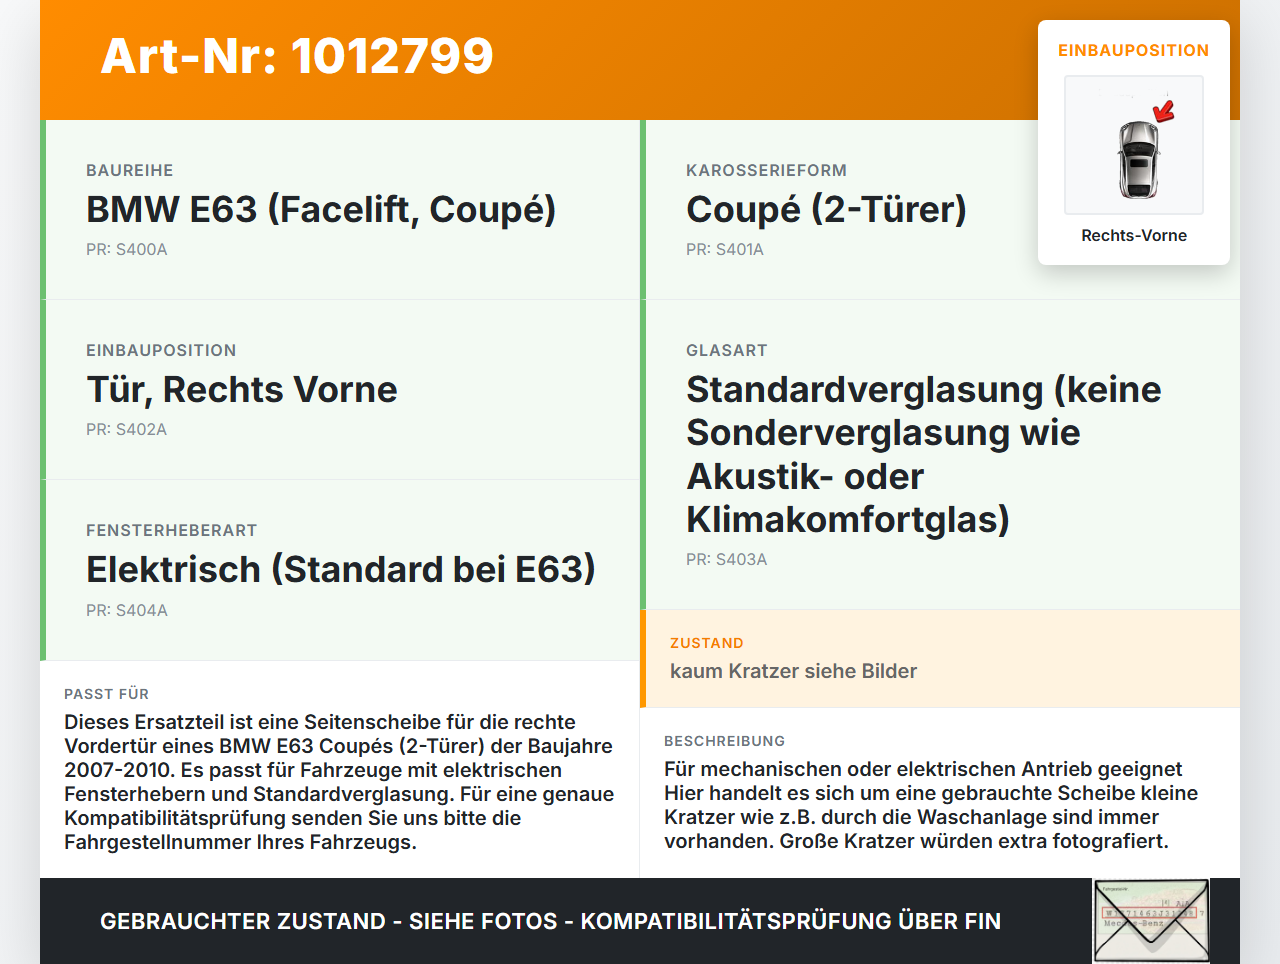Select the Standardverglasung glass type text
This screenshot has height=964, width=1280.
(x=924, y=454)
